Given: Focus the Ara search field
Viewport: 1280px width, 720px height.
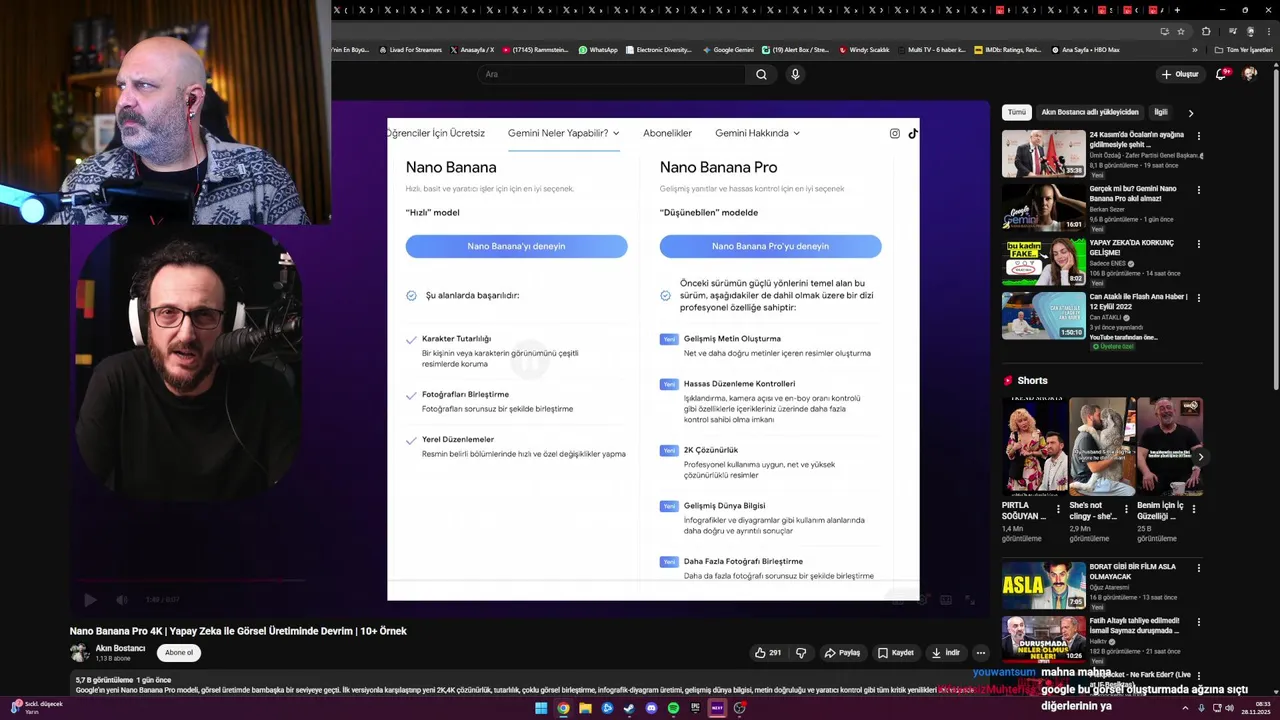Looking at the screenshot, I should click(610, 74).
